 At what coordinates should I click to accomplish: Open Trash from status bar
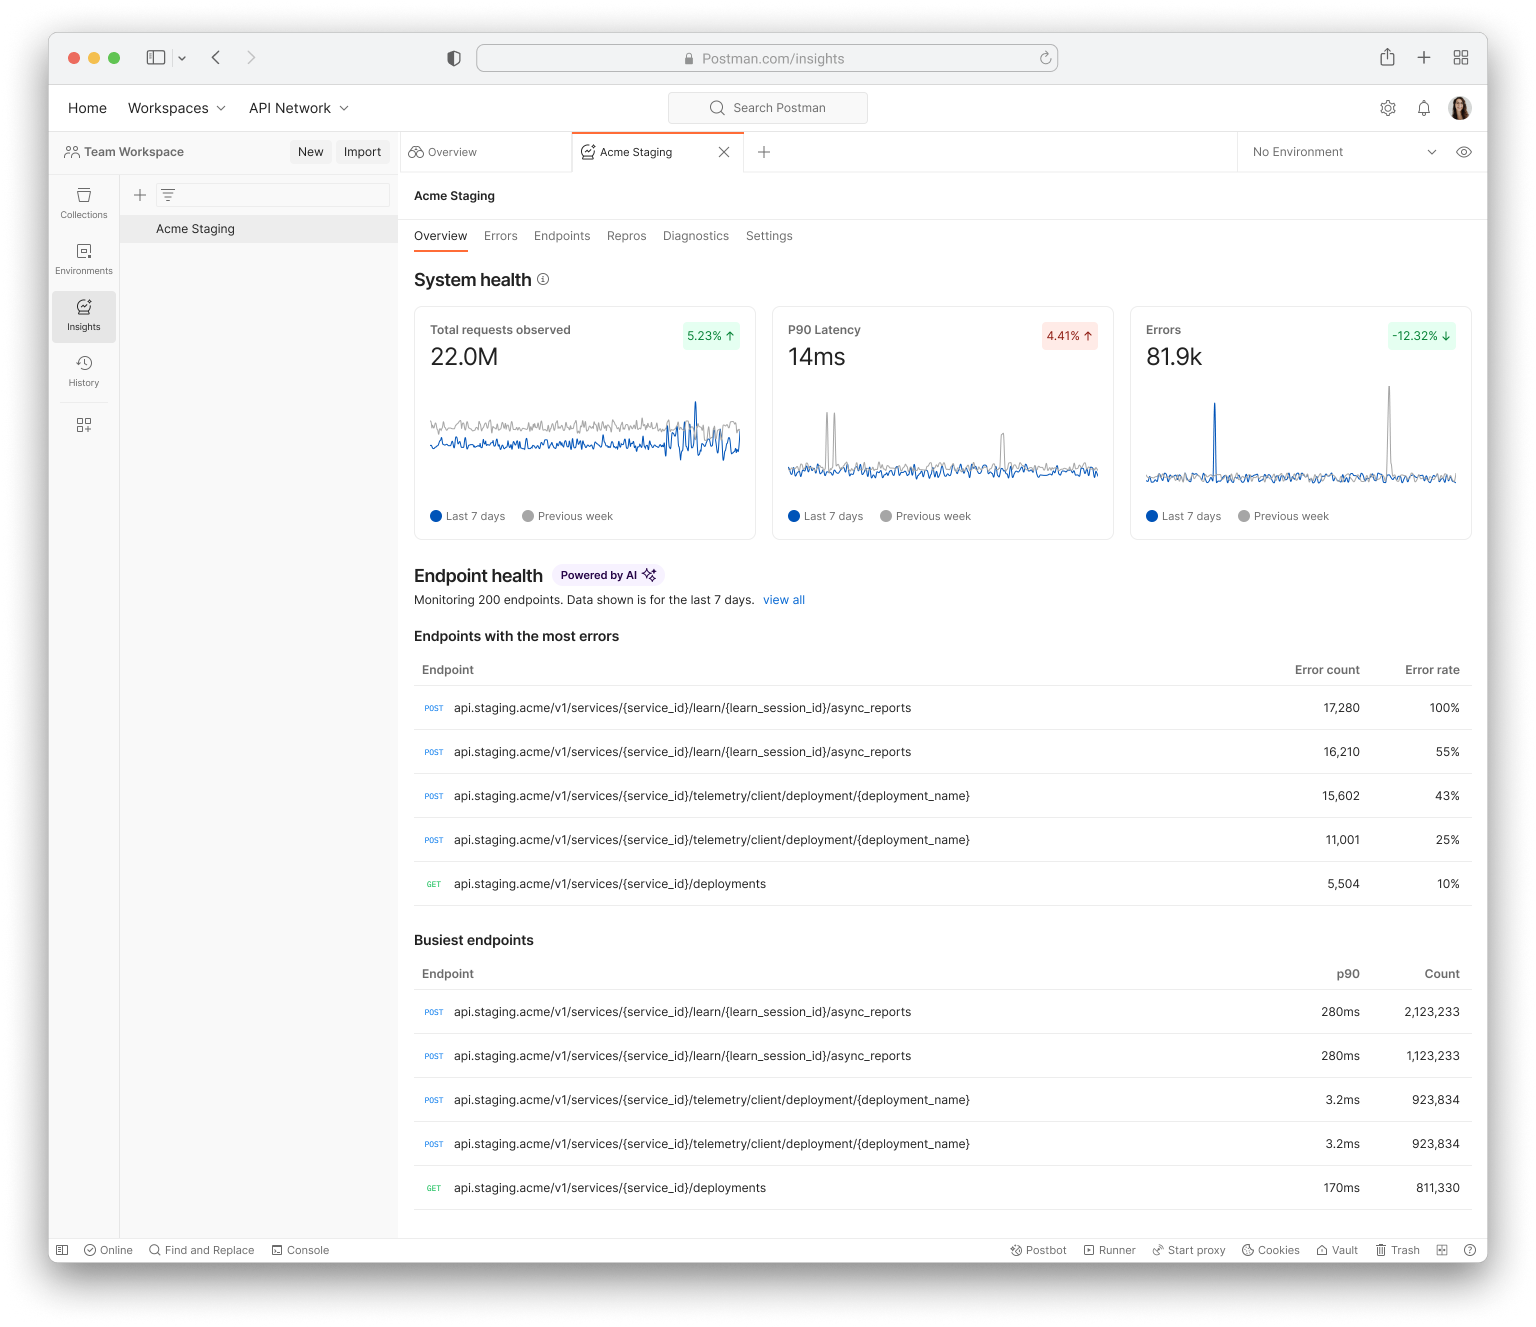pyautogui.click(x=1397, y=1250)
